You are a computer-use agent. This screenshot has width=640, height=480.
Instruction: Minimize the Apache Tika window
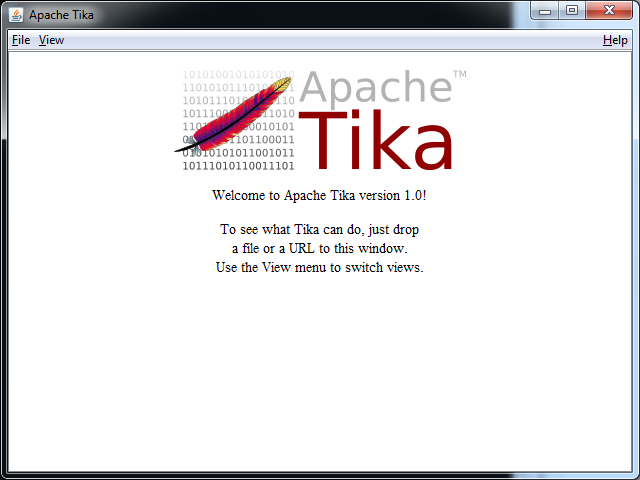click(x=544, y=11)
